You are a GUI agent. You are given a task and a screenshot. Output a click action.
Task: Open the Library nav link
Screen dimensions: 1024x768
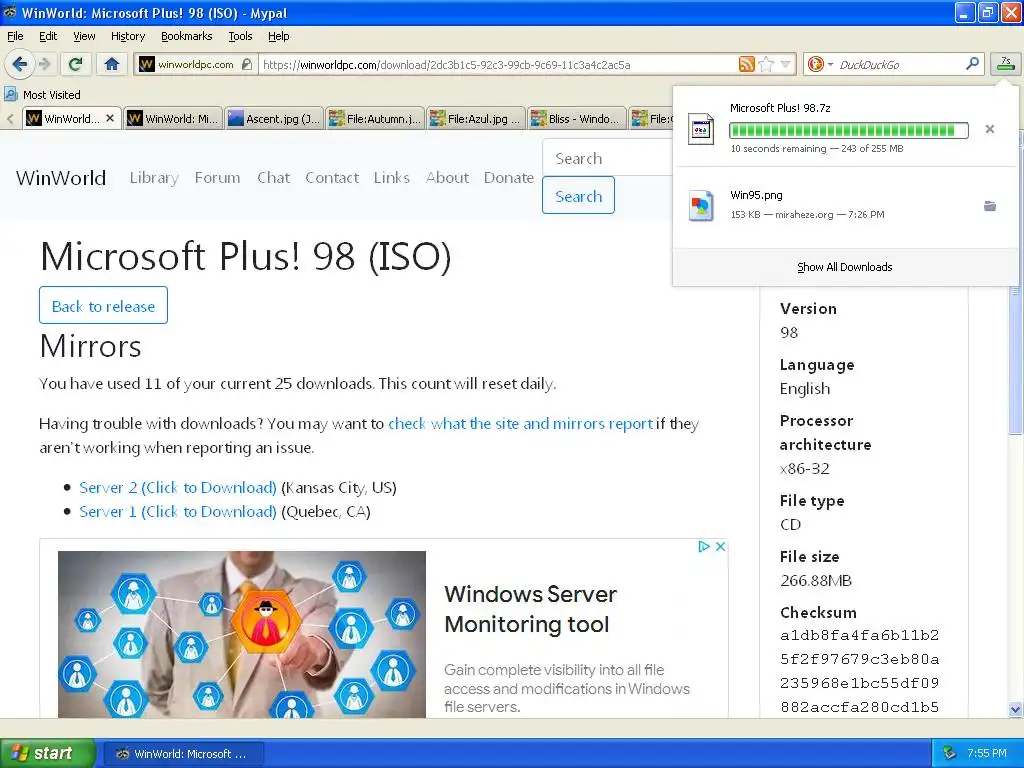[x=154, y=178]
